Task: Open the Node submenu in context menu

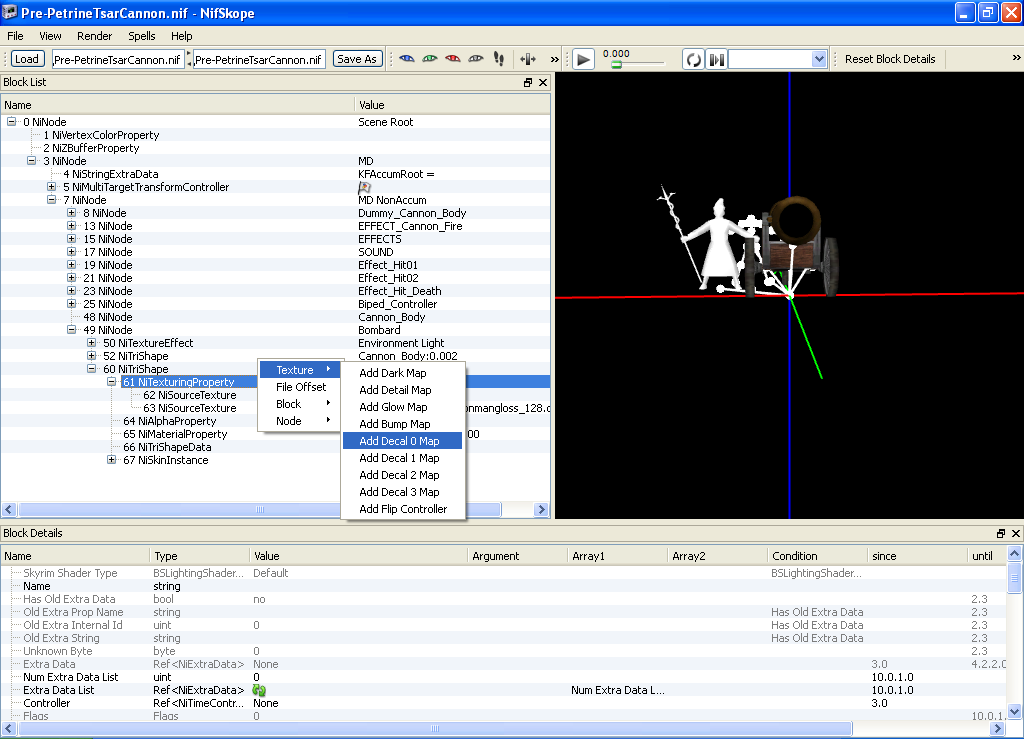Action: click(300, 421)
